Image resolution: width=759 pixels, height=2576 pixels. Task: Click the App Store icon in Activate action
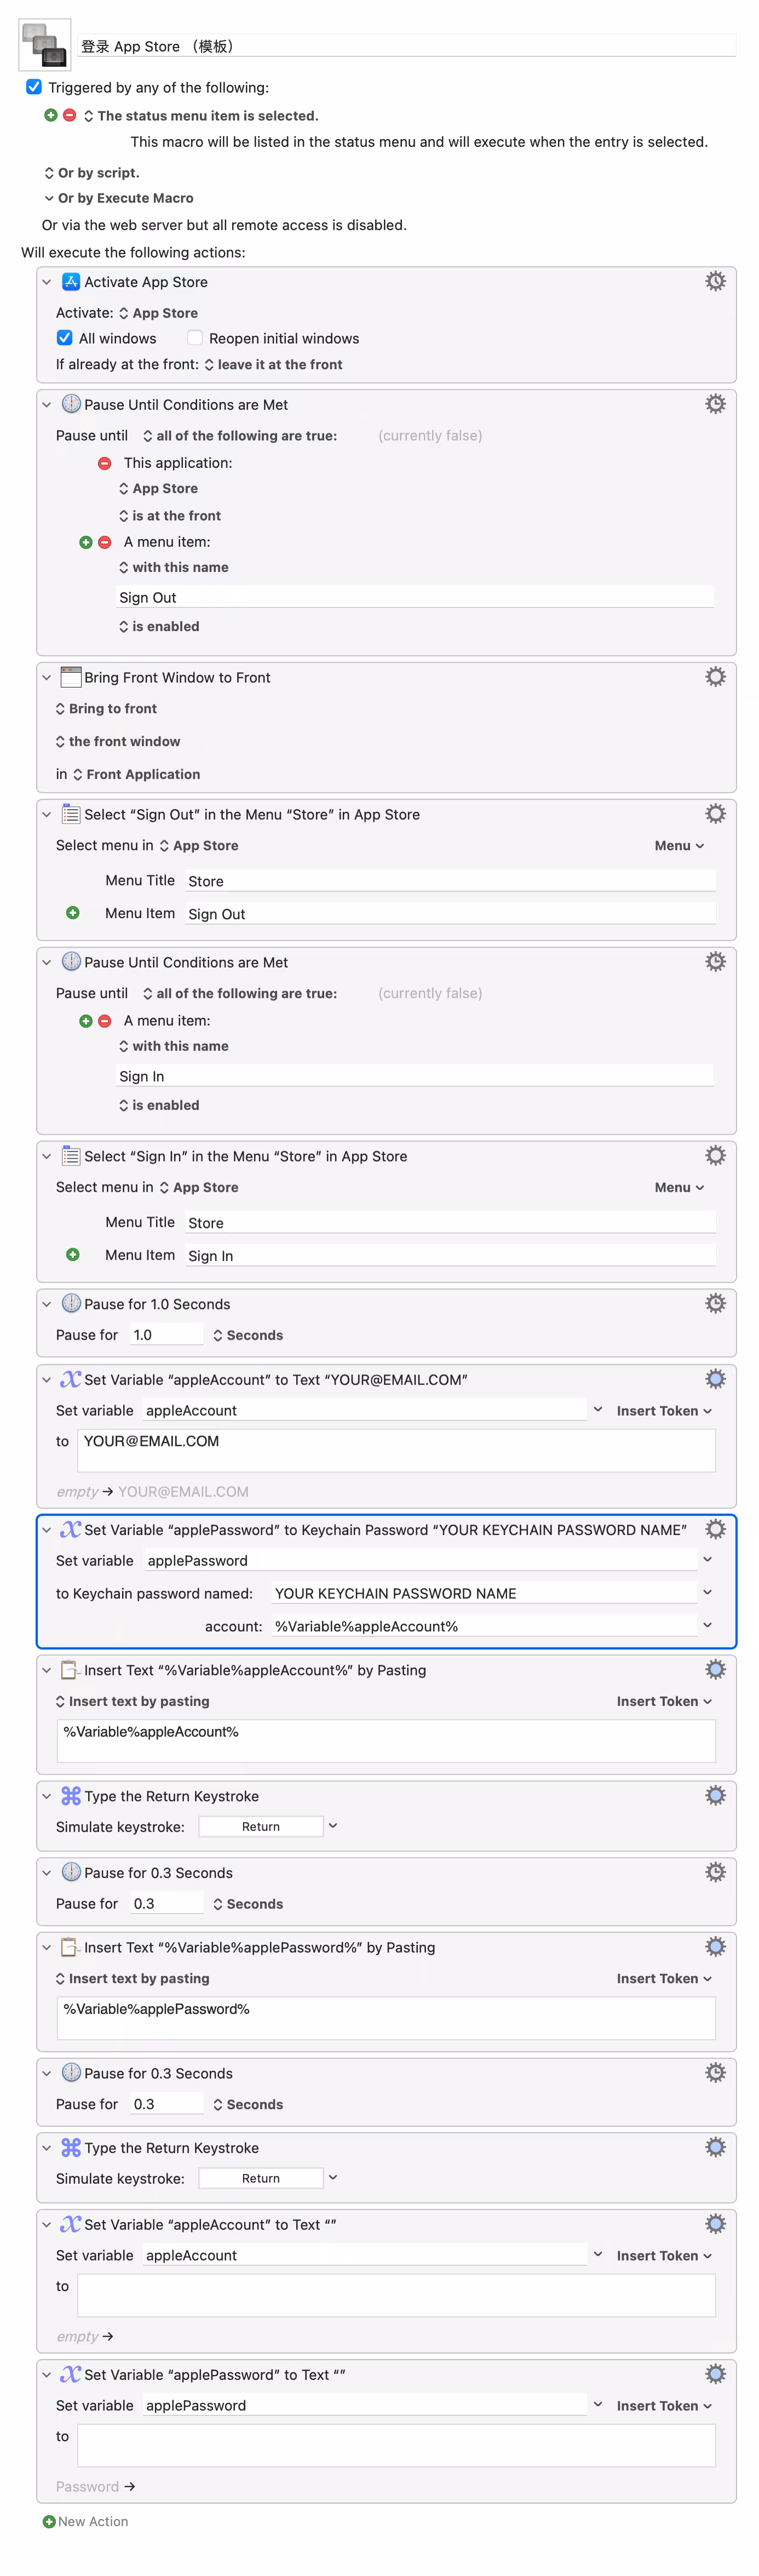[71, 282]
